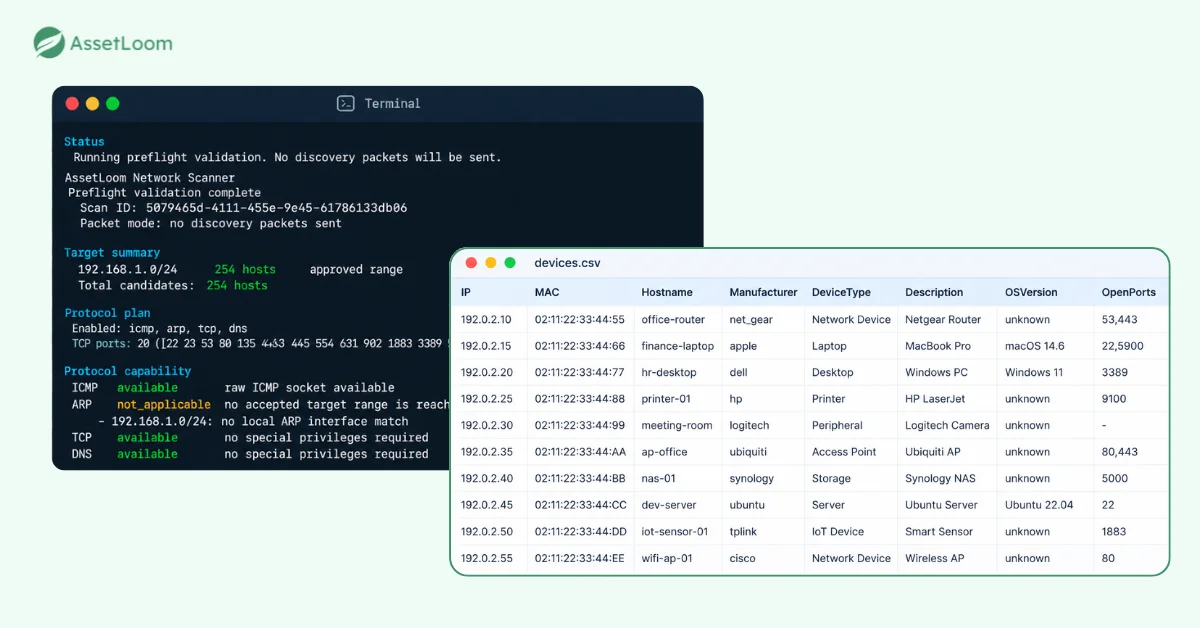
Task: Select the DeviceType column header
Action: [x=841, y=293]
